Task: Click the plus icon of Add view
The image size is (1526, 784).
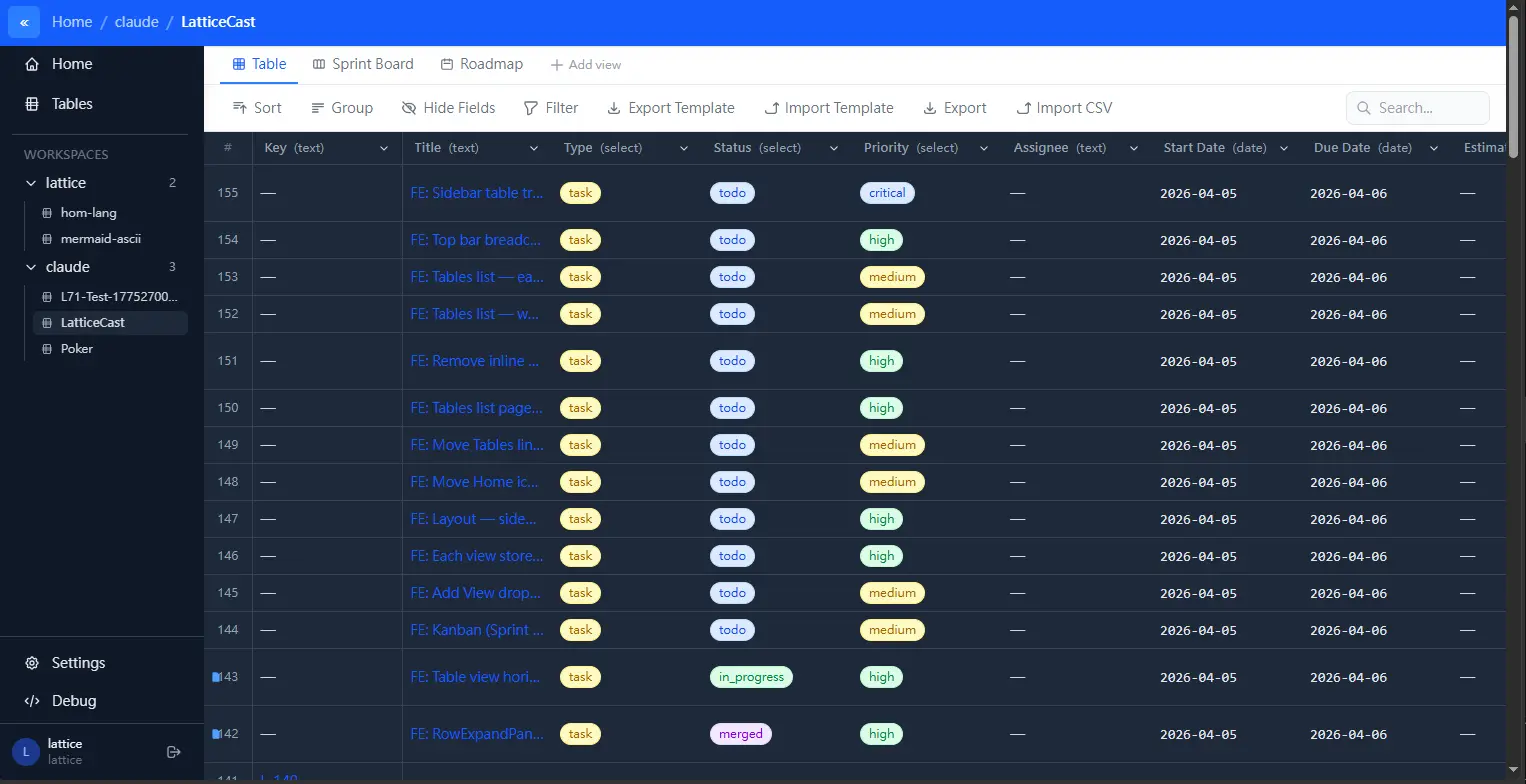Action: [557, 65]
